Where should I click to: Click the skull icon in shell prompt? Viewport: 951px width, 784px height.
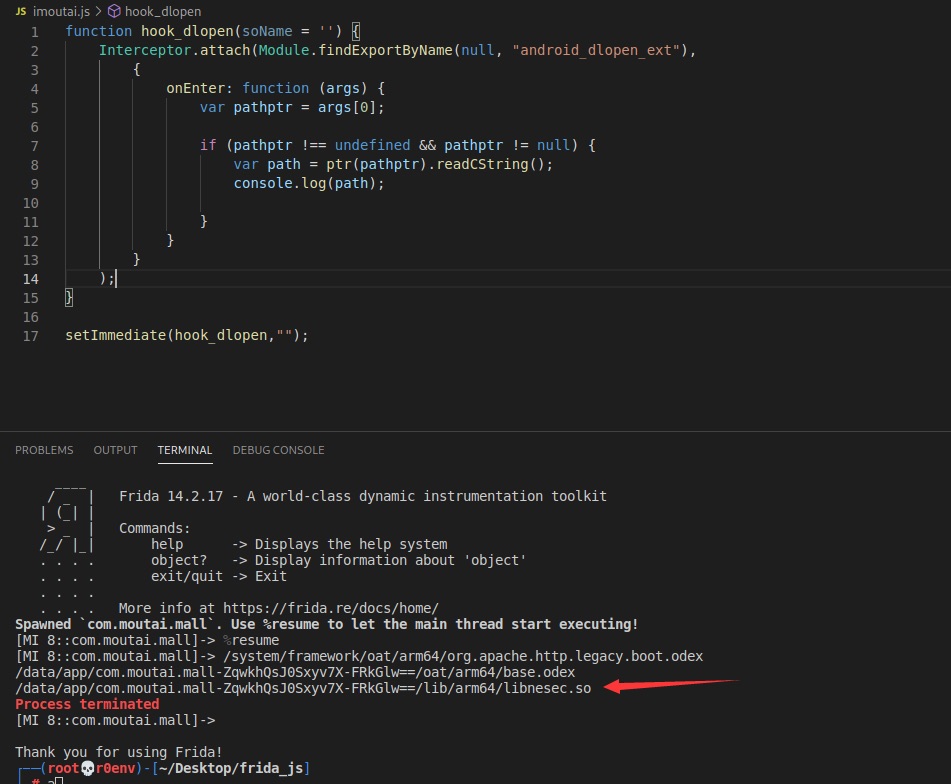pos(88,768)
